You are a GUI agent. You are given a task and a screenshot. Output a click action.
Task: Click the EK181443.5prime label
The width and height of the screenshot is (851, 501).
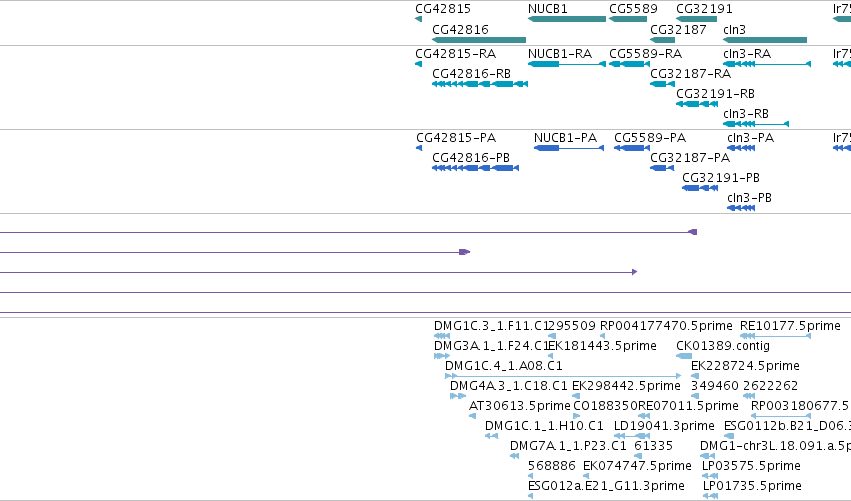602,346
